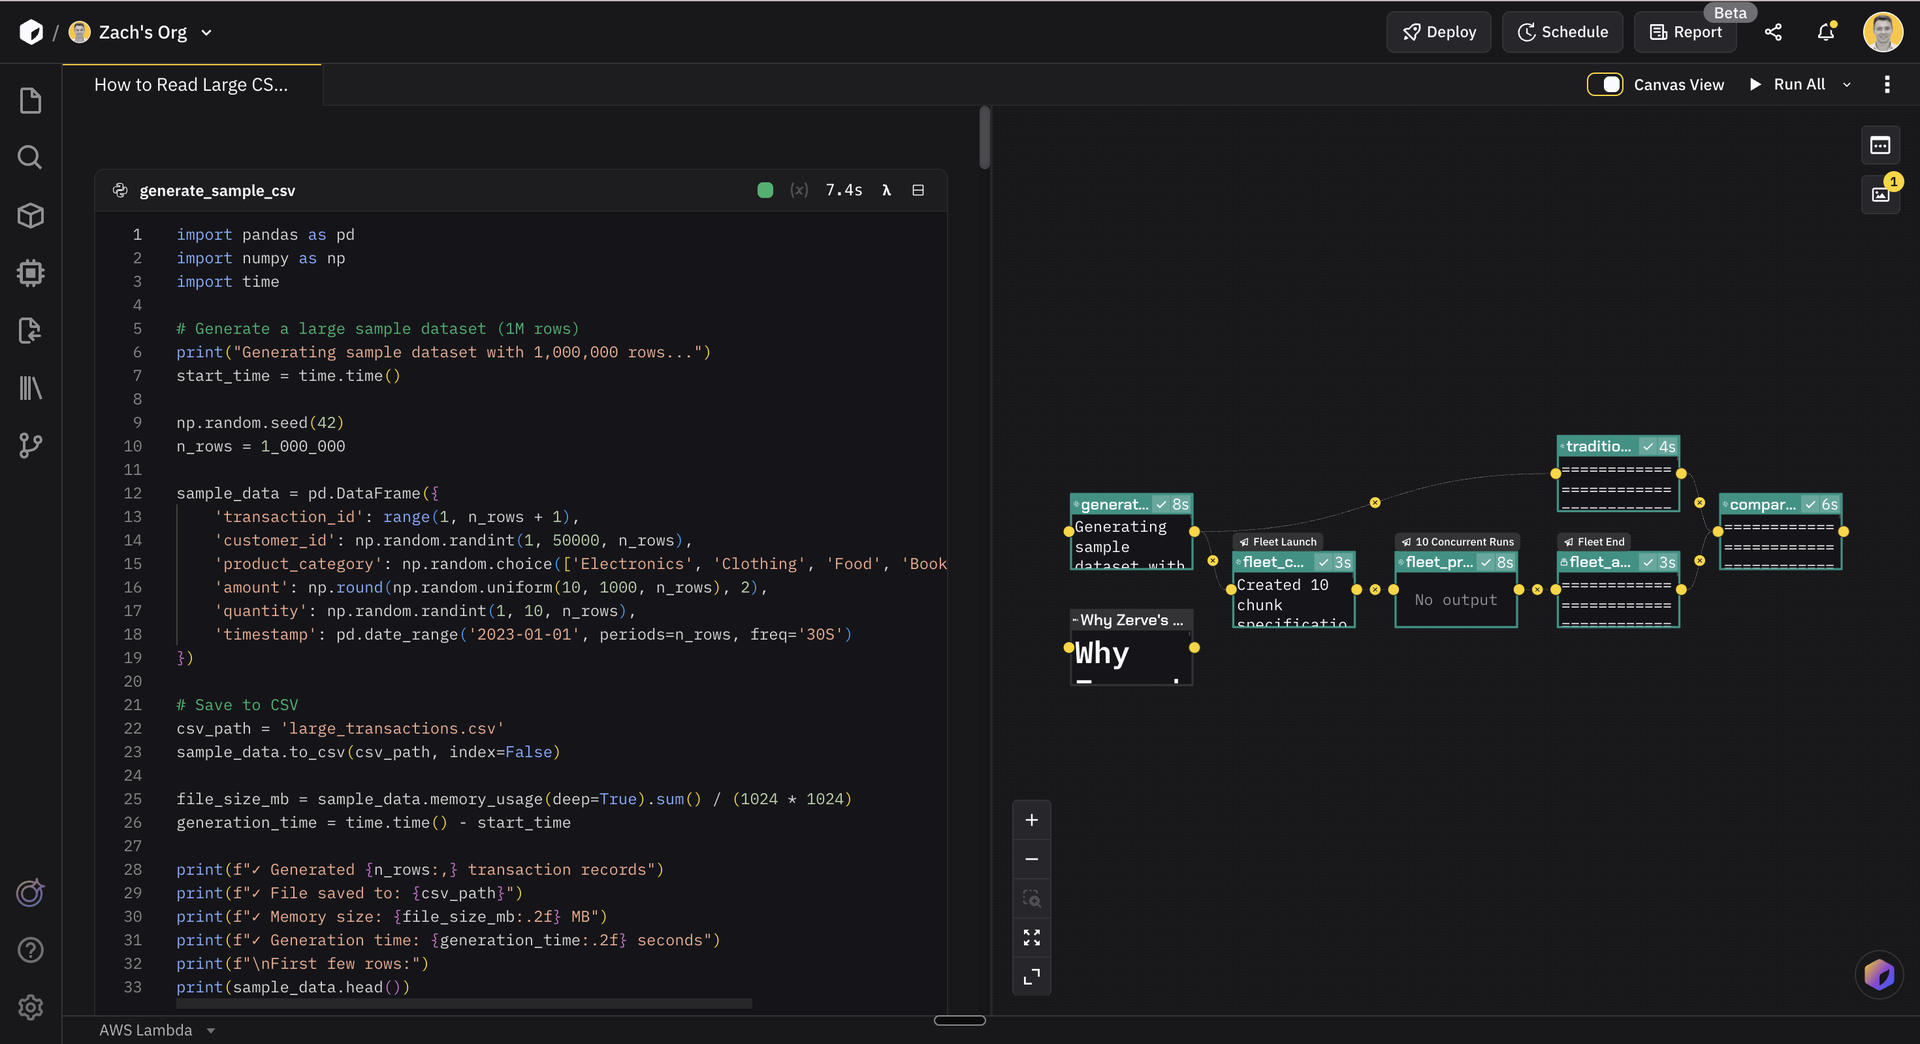Open the Search icon in left sidebar
Viewport: 1920px width, 1044px height.
pyautogui.click(x=31, y=157)
